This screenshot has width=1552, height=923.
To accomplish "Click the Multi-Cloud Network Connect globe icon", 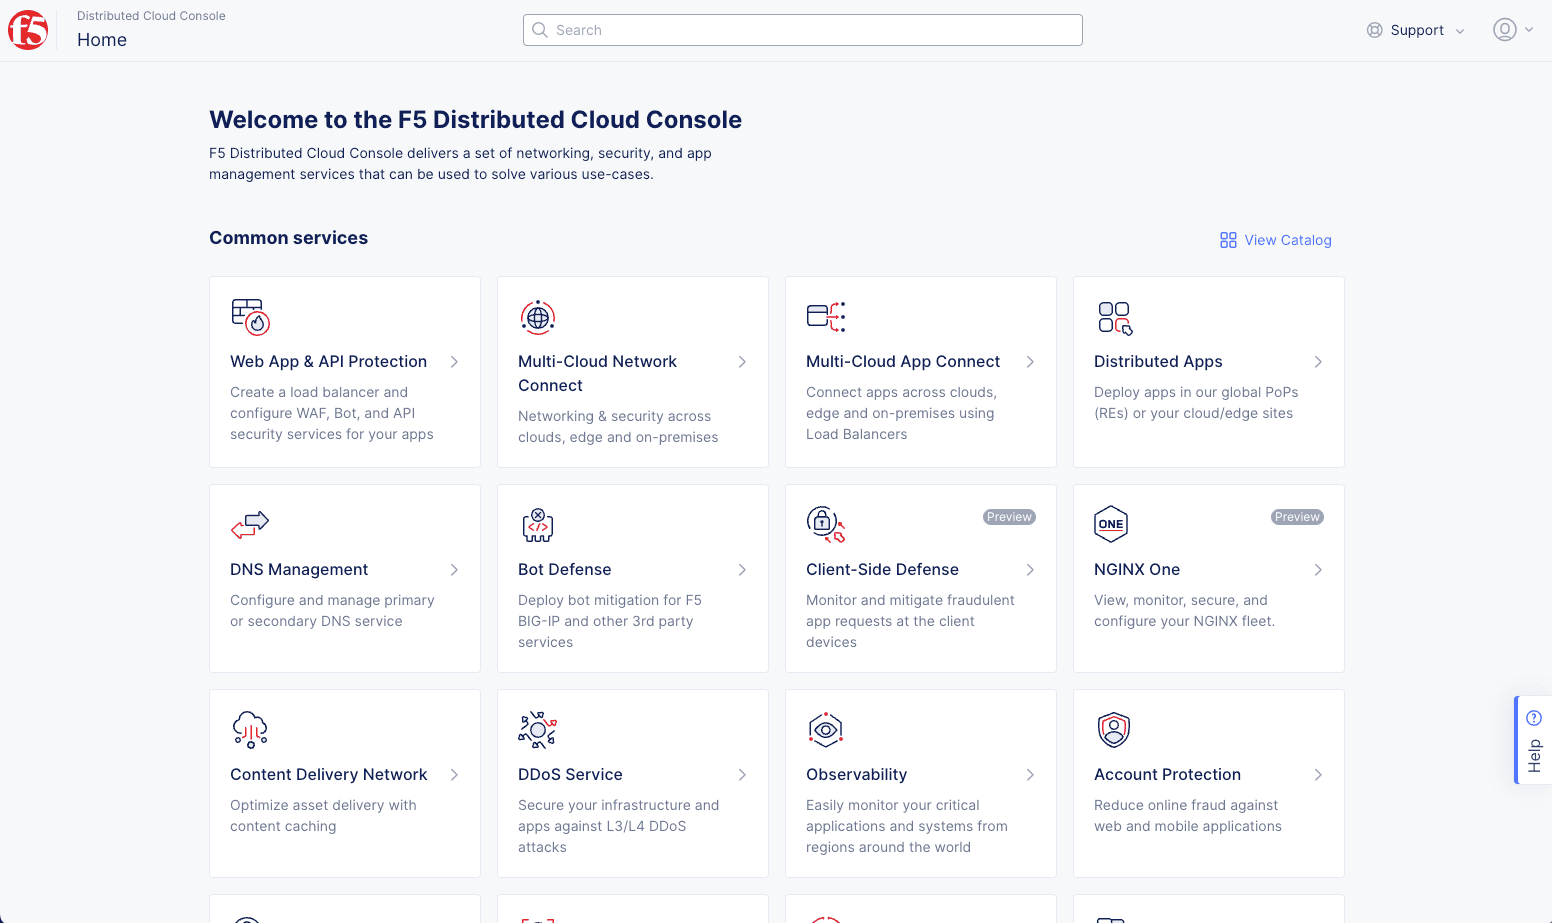I will pos(538,317).
